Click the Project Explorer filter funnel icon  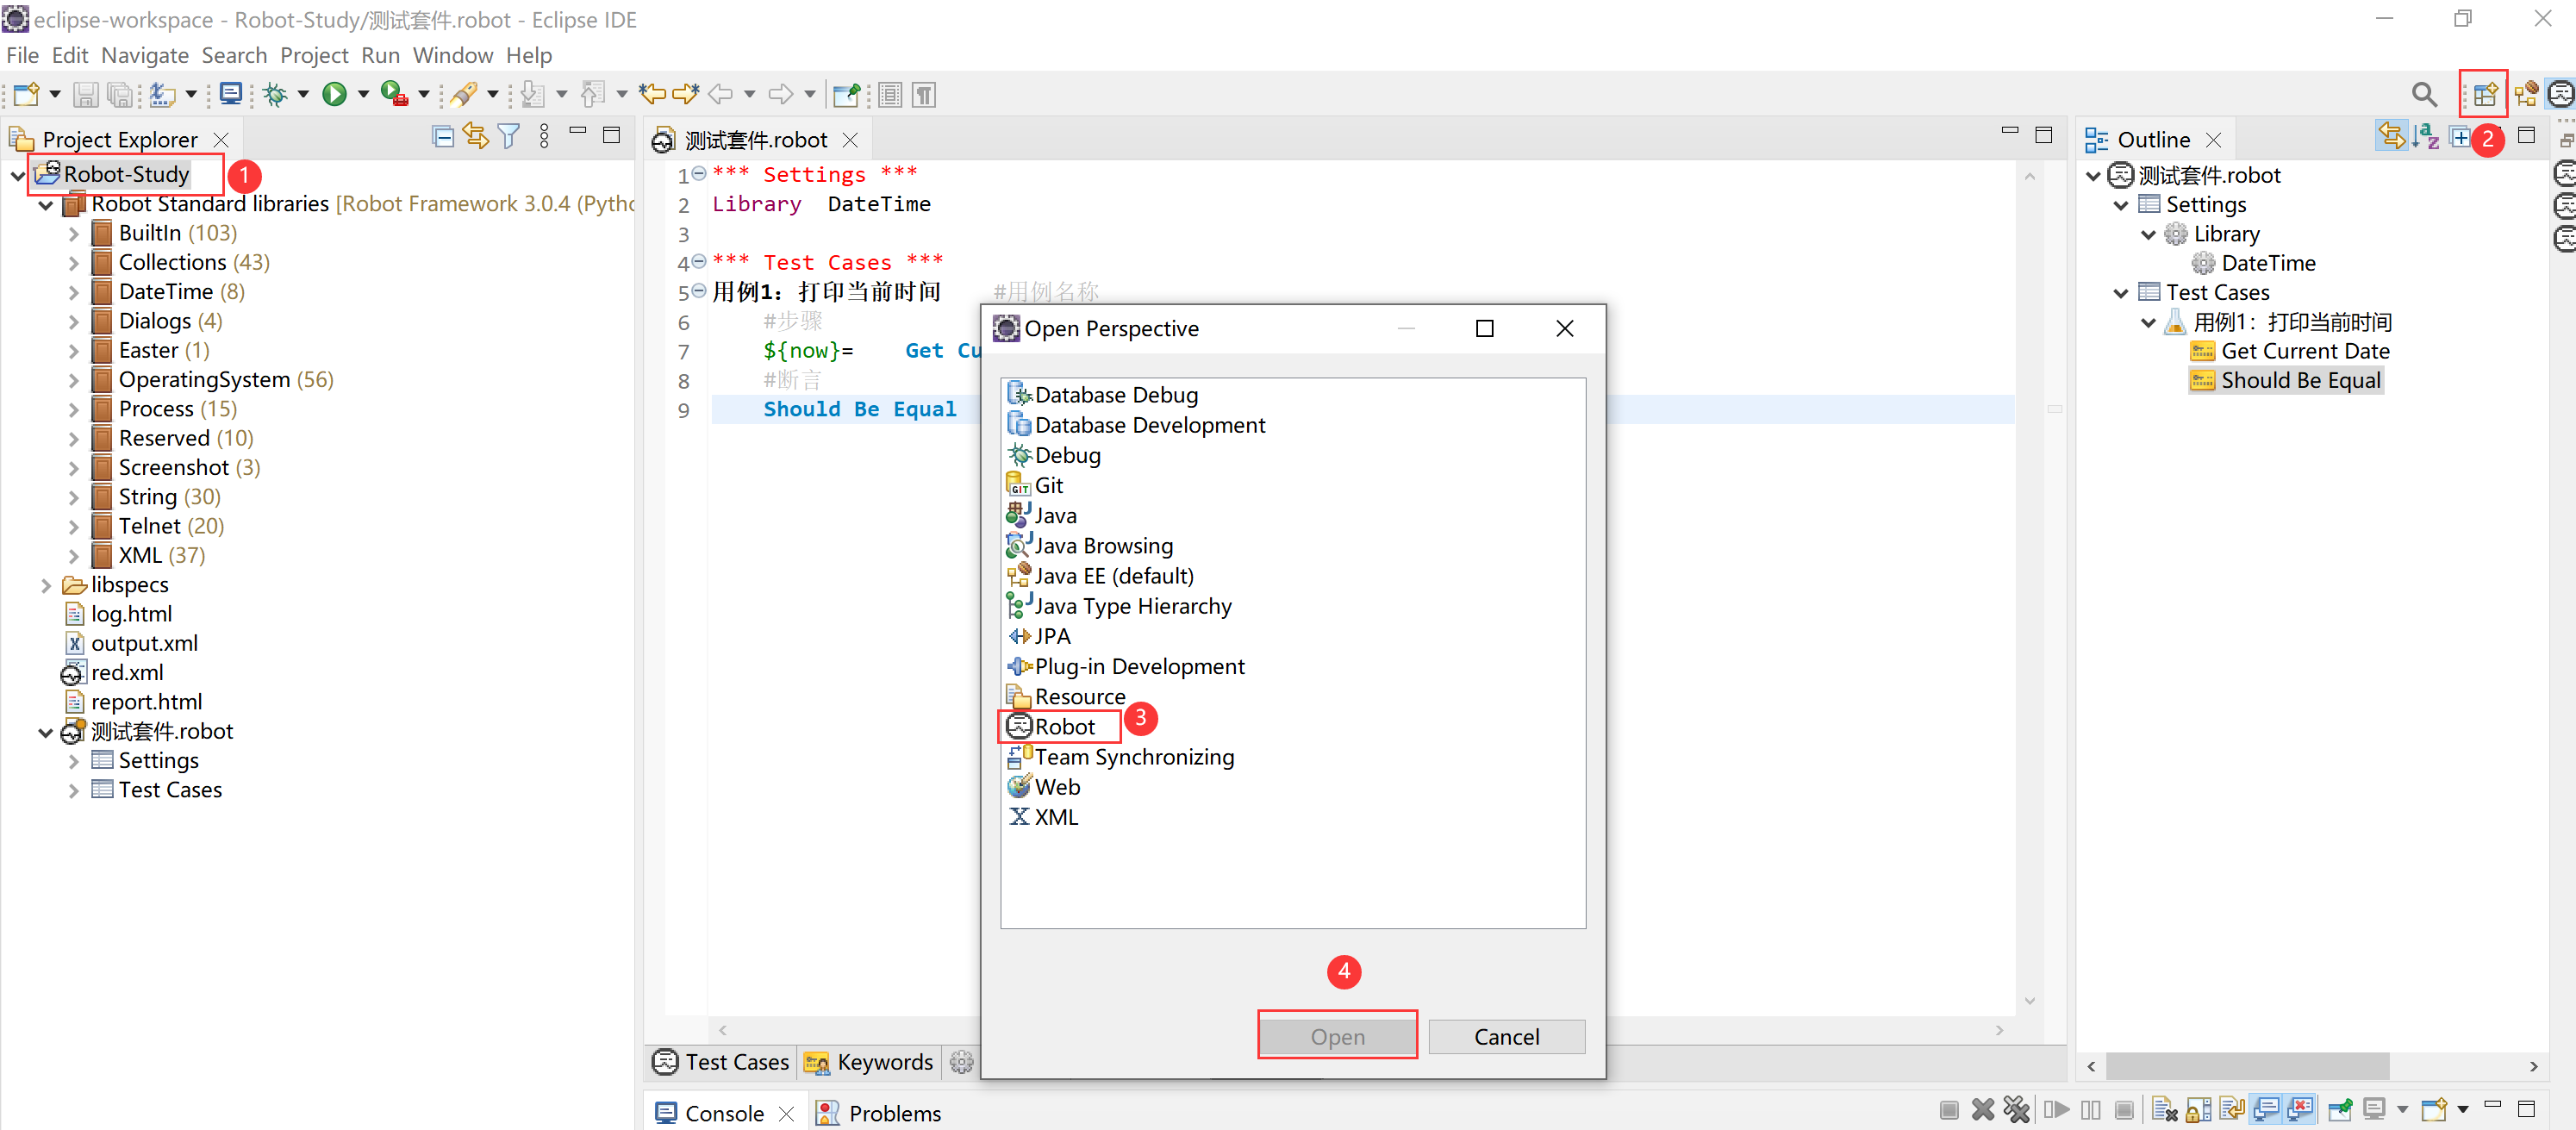tap(509, 137)
